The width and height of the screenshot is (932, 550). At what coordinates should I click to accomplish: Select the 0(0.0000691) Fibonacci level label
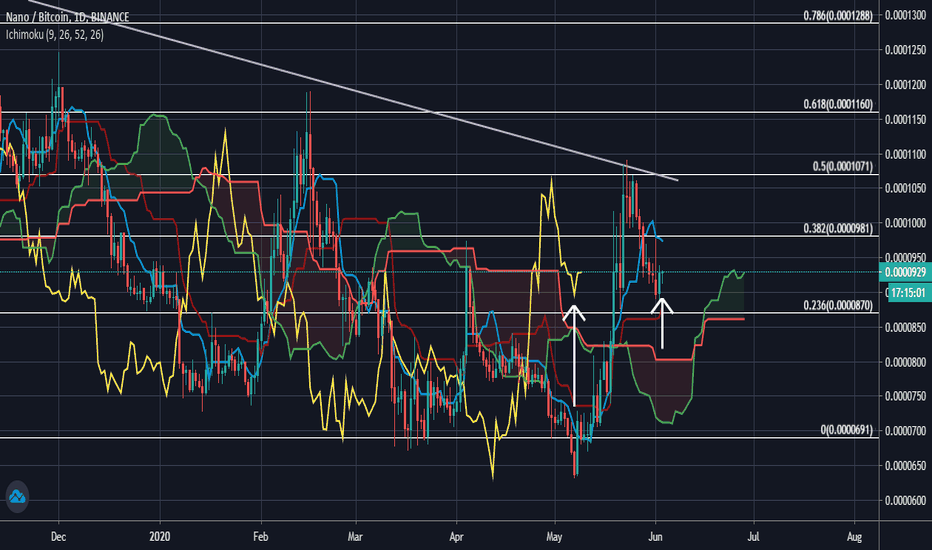pyautogui.click(x=846, y=429)
